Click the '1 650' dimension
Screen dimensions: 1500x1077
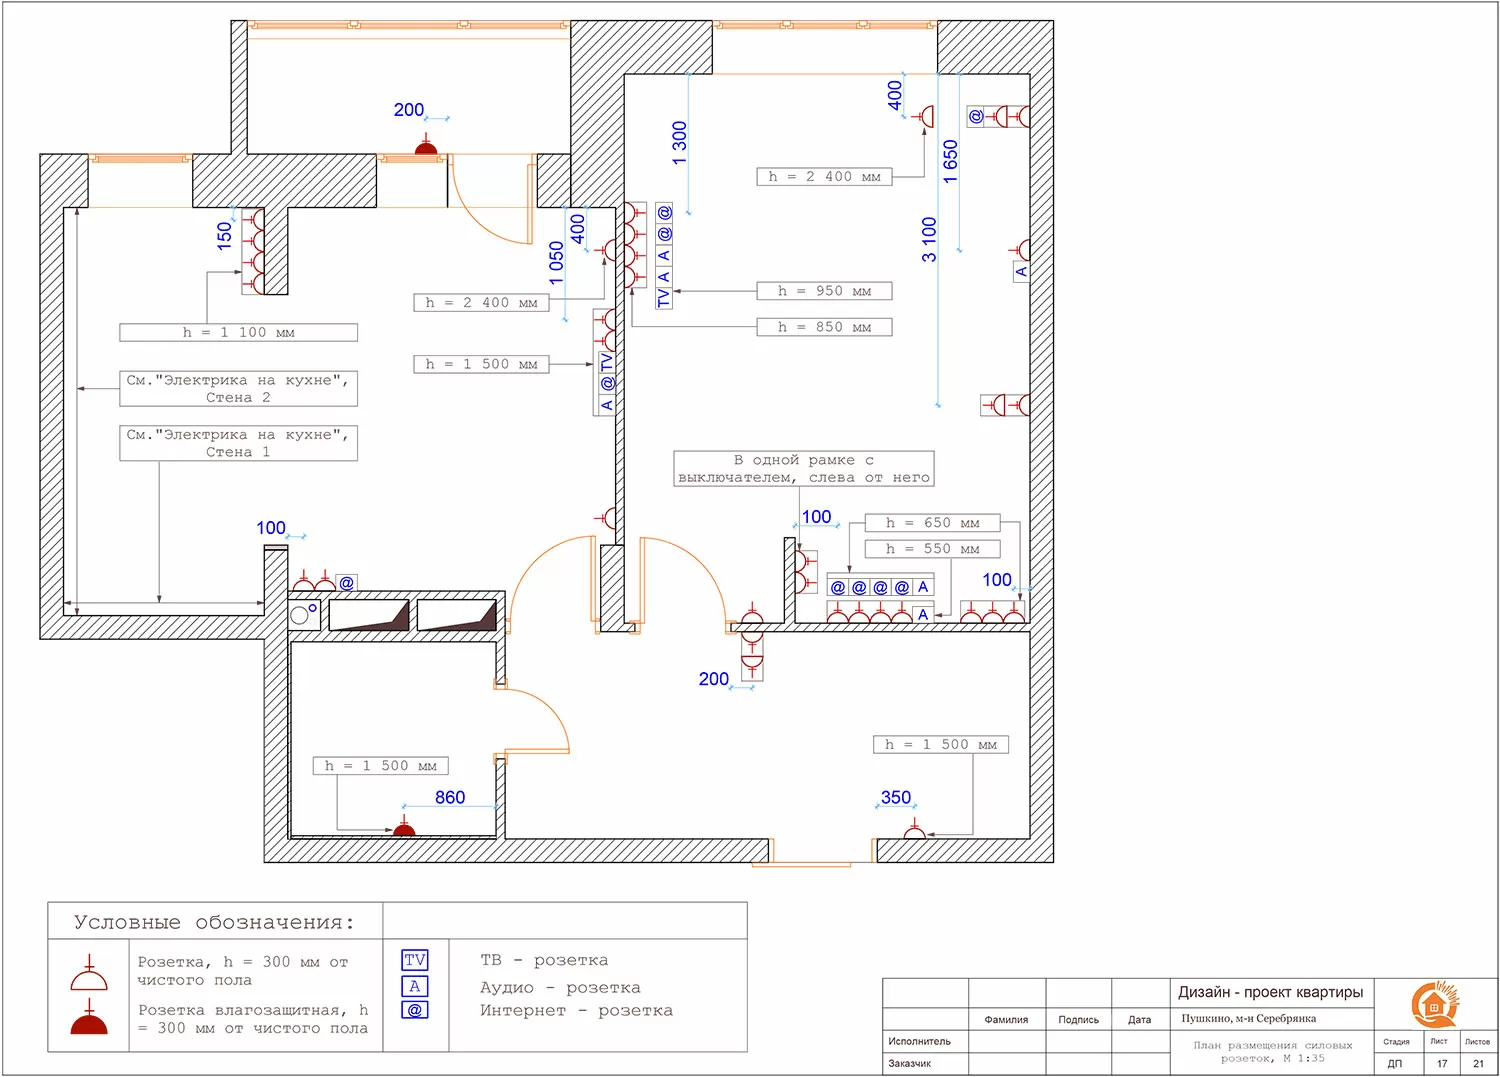tap(951, 161)
